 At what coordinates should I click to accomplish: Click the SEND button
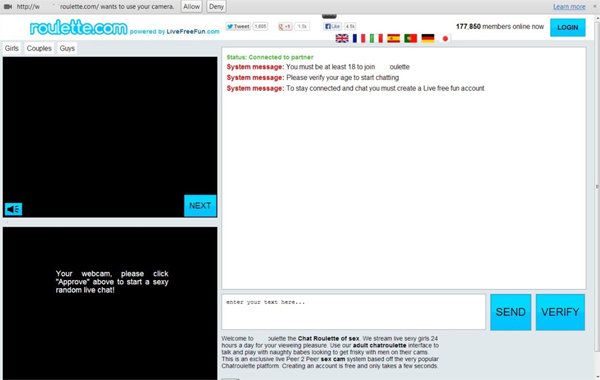coord(511,312)
